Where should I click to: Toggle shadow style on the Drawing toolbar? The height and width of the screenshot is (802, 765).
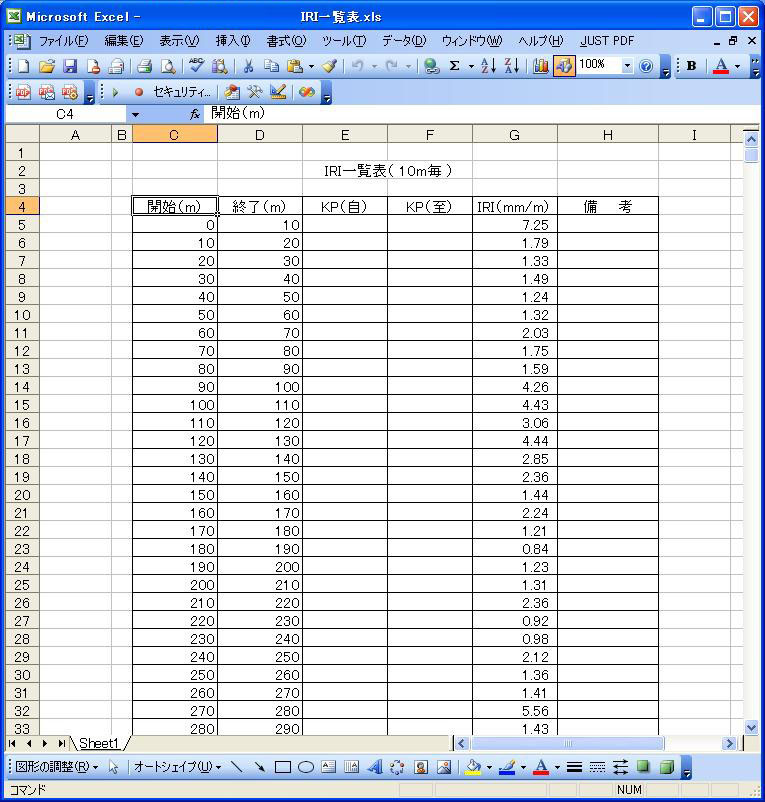click(x=643, y=767)
